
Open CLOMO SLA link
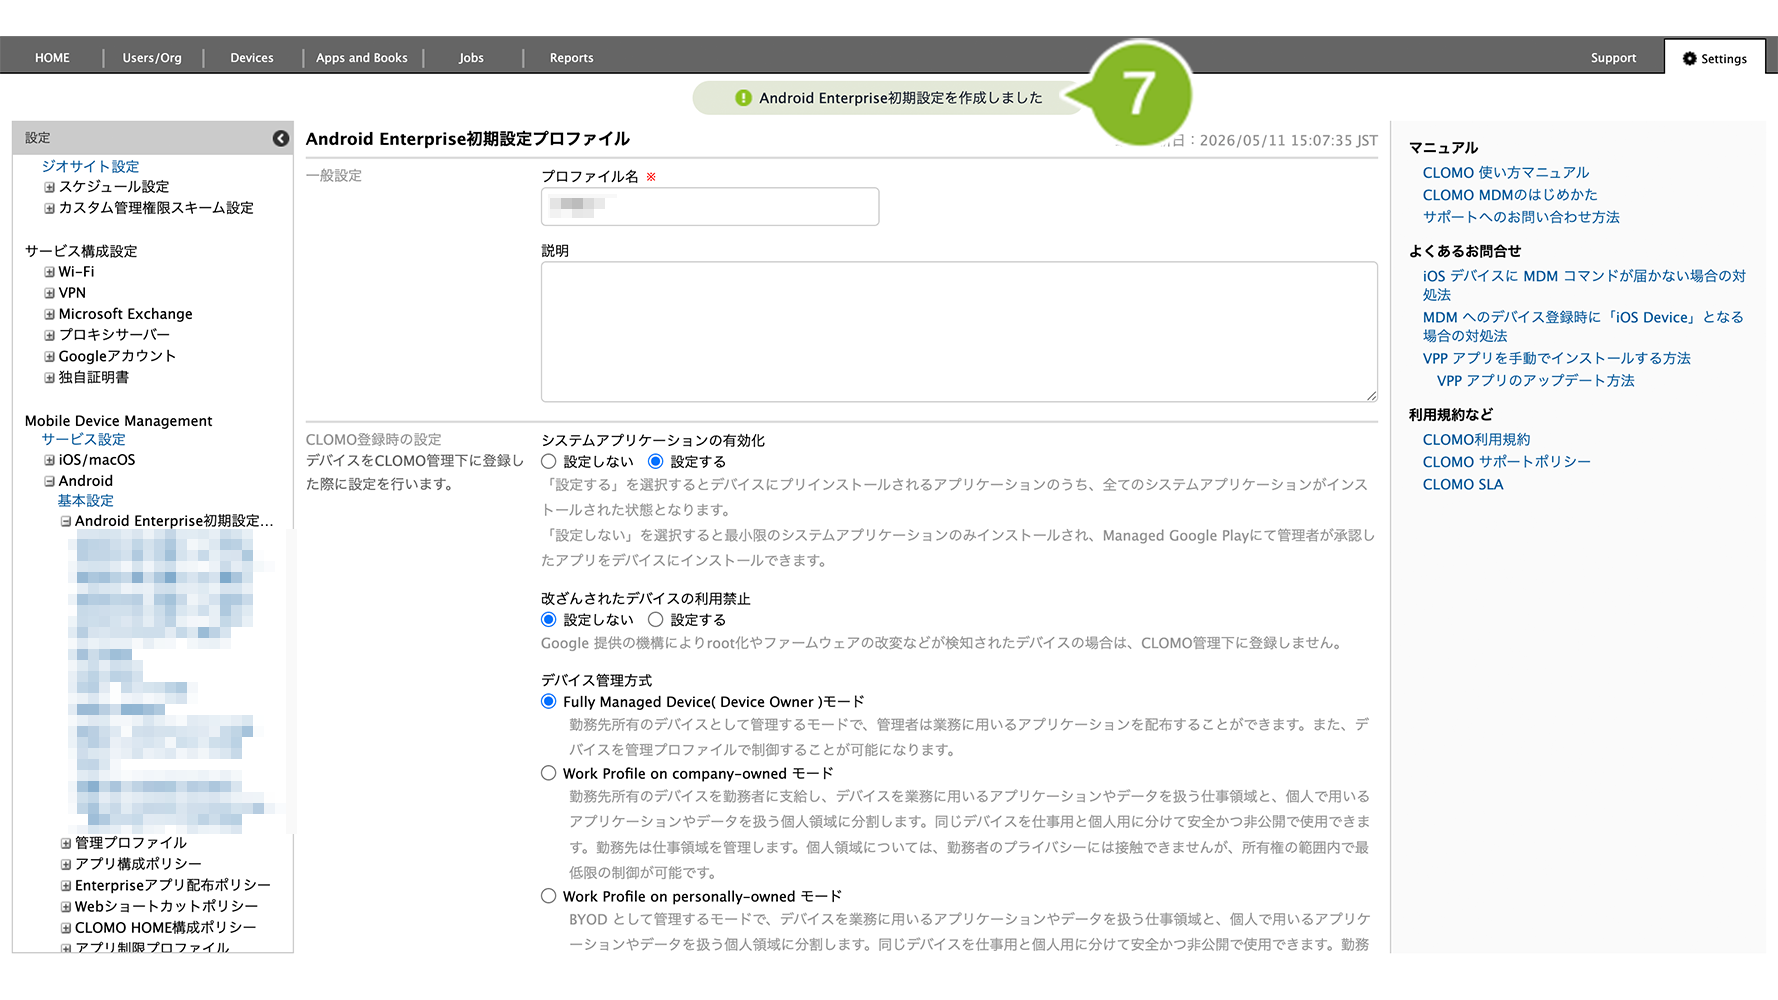pyautogui.click(x=1463, y=484)
